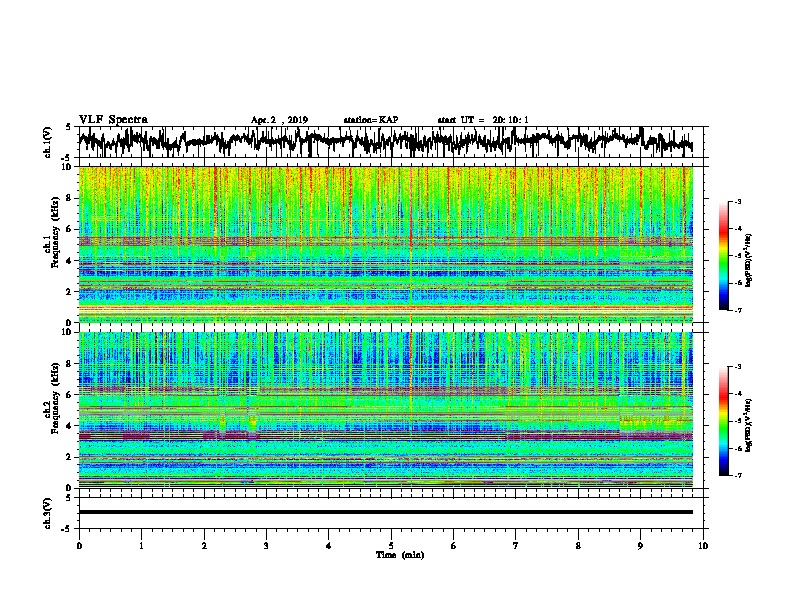Click time axis tick label "1"
This screenshot has width=792, height=612.
point(142,546)
